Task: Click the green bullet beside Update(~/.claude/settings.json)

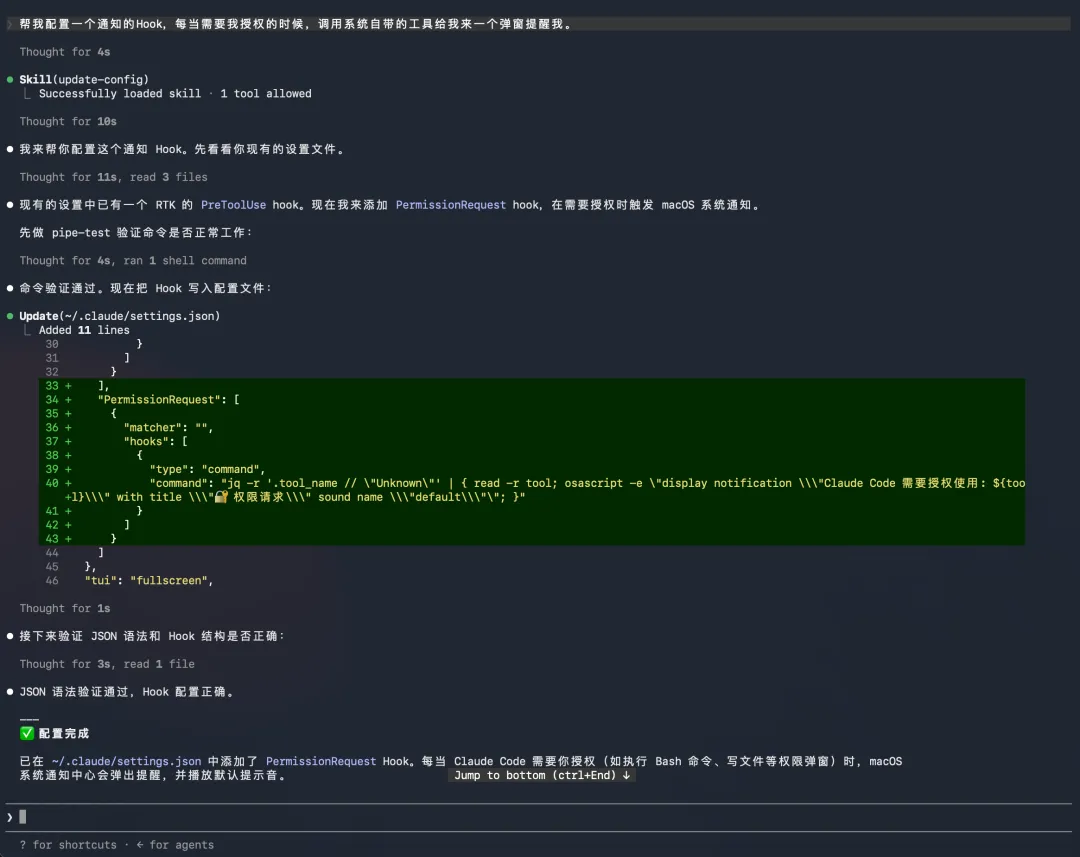Action: 10,316
